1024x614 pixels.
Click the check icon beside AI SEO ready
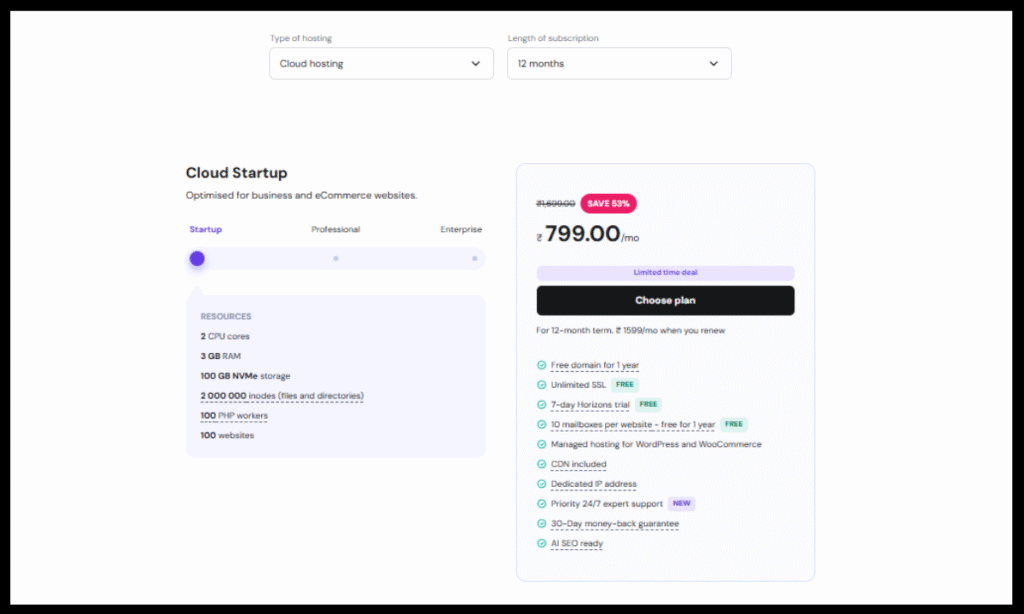542,543
